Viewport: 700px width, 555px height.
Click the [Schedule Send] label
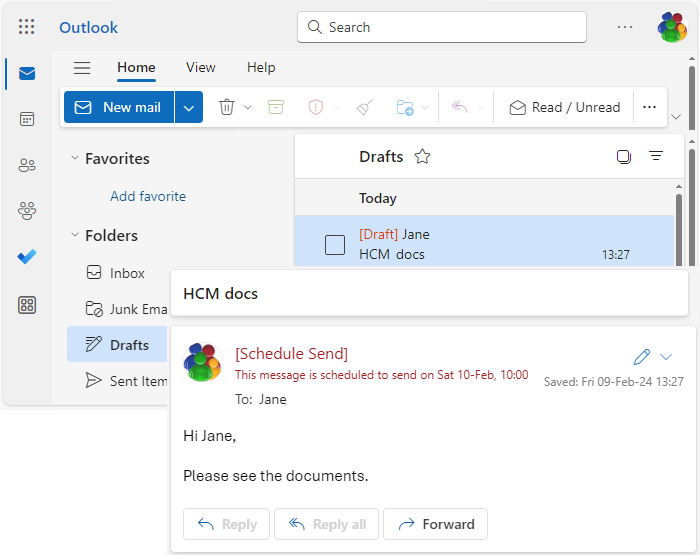click(x=292, y=354)
